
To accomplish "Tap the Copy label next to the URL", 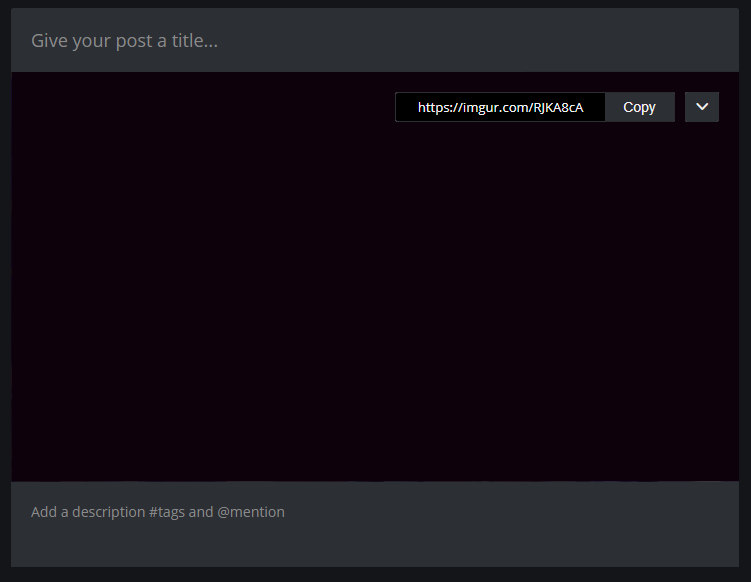I will tap(639, 107).
